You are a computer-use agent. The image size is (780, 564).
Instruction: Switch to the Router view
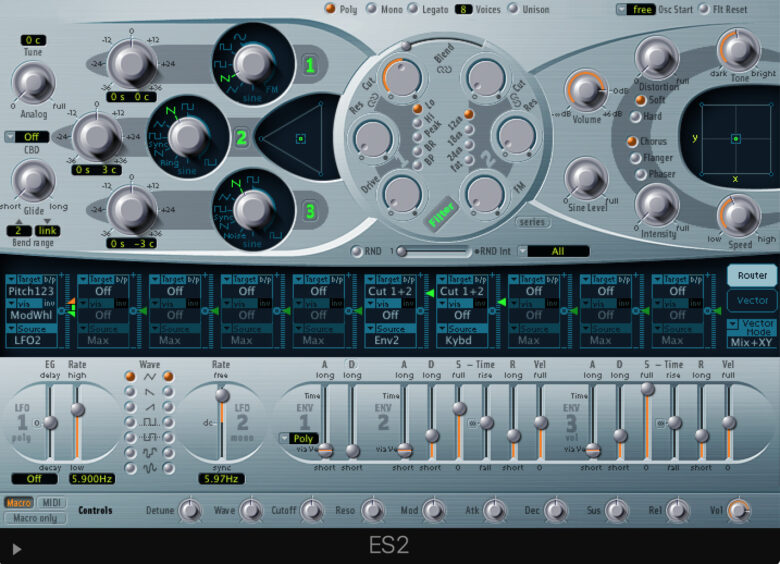(x=752, y=276)
